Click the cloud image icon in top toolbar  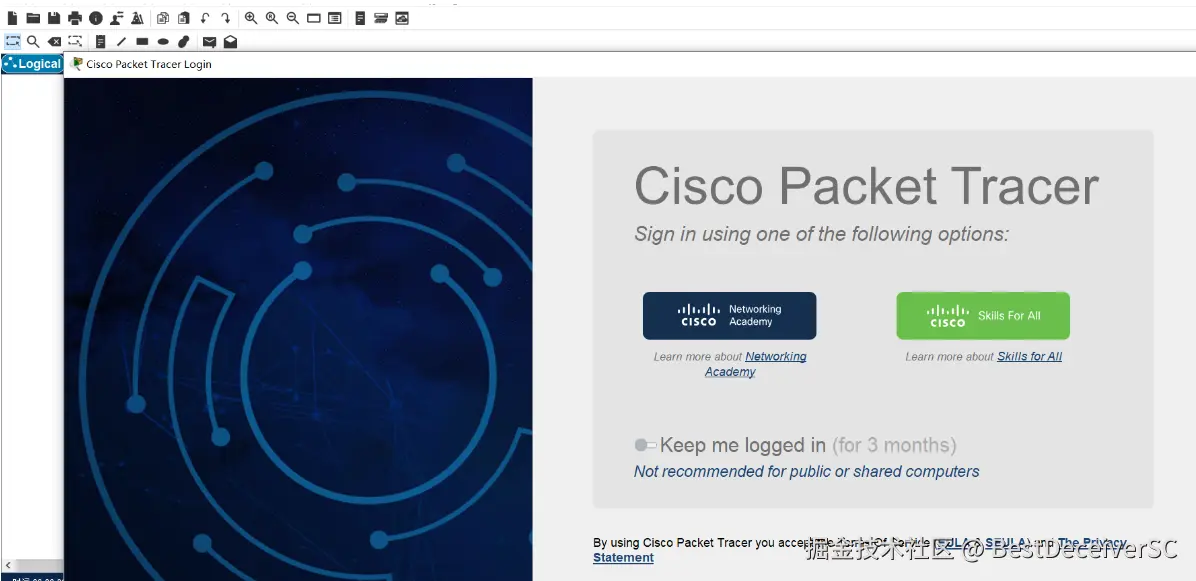(x=402, y=18)
